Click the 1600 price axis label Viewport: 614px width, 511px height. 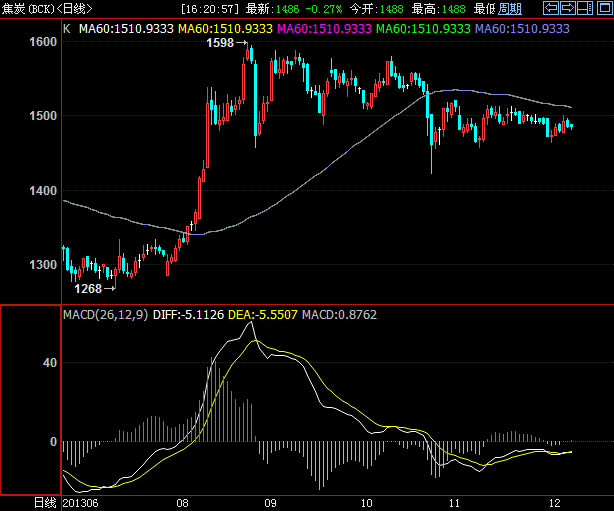[x=43, y=42]
